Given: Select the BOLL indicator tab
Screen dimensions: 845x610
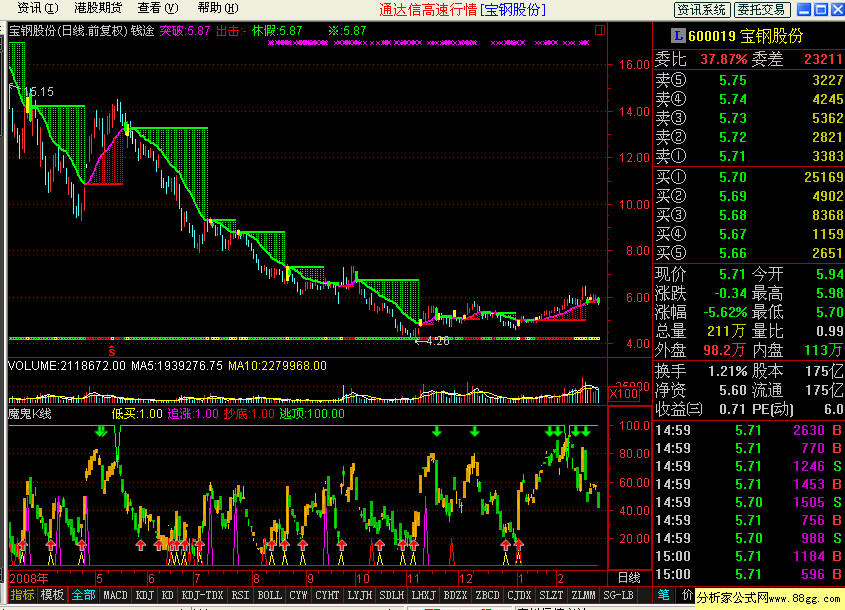Looking at the screenshot, I should click(269, 595).
